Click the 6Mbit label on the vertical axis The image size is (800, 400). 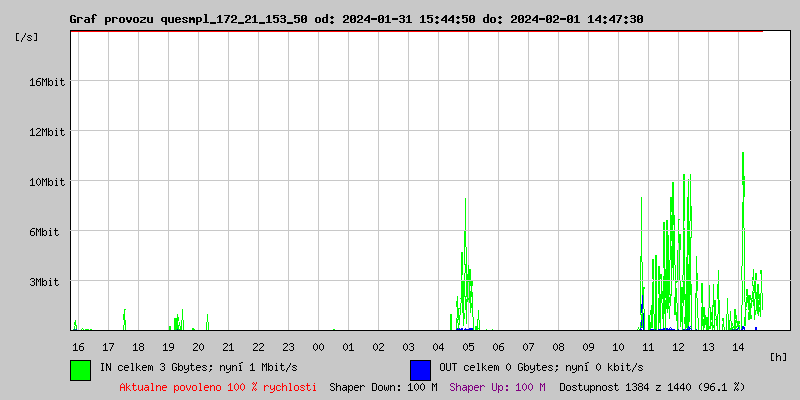tap(44, 232)
